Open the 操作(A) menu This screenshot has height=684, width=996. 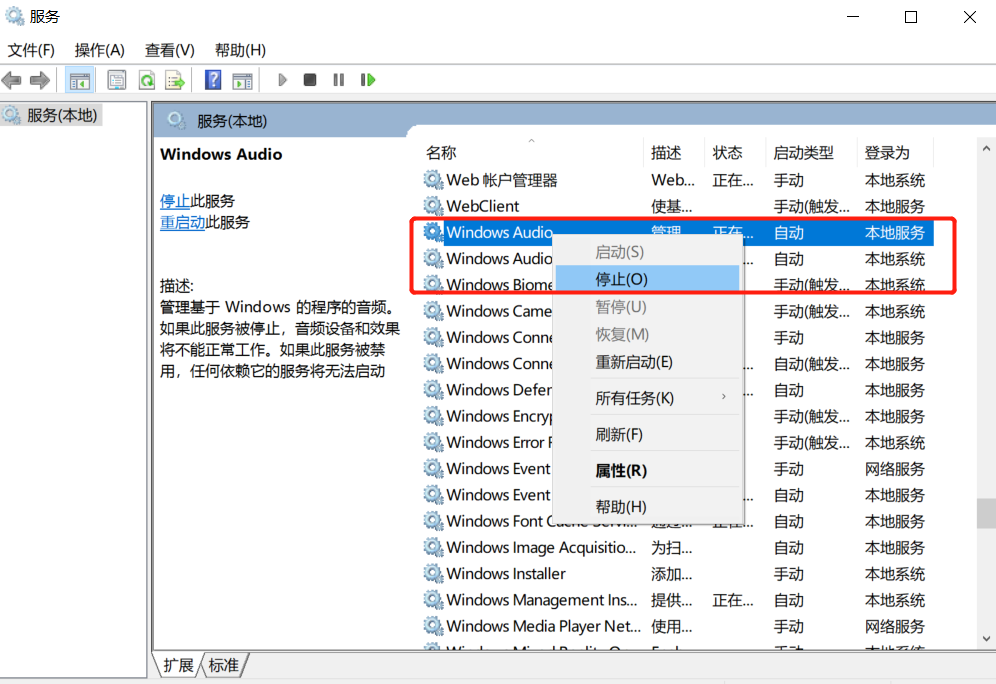coord(99,50)
